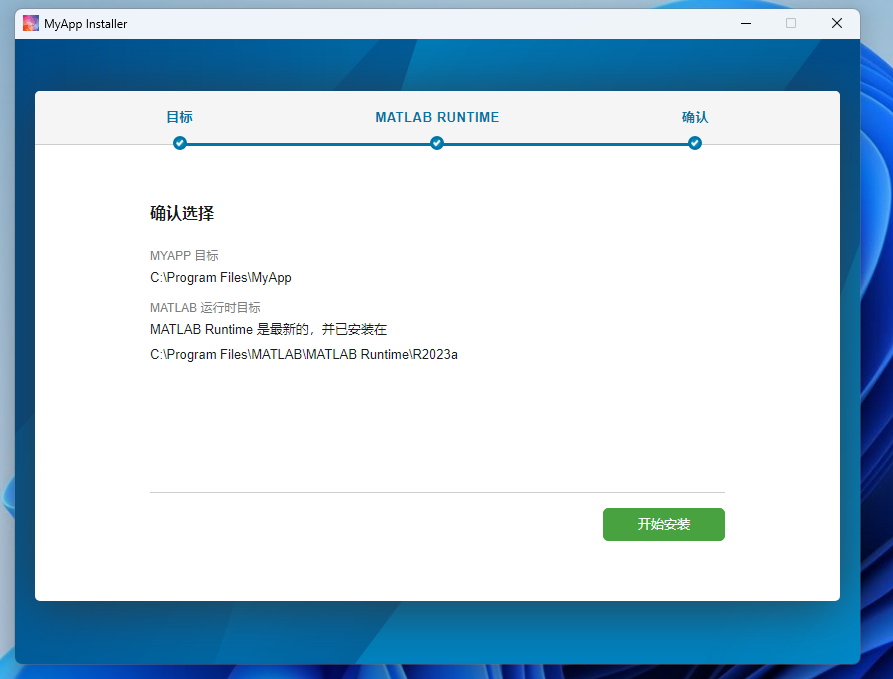This screenshot has height=679, width=893.
Task: Minimize the MyApp Installer window
Action: click(745, 23)
